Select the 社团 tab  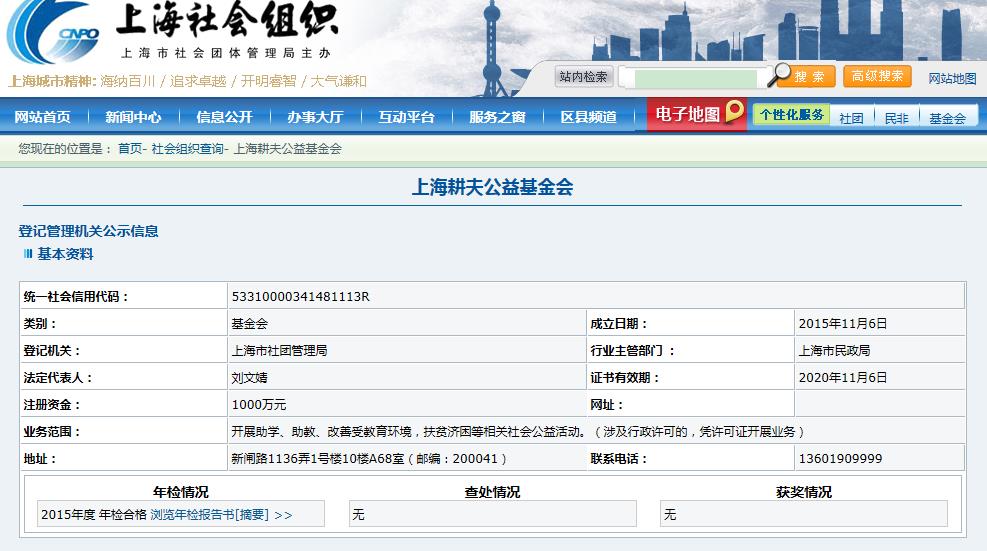(851, 118)
